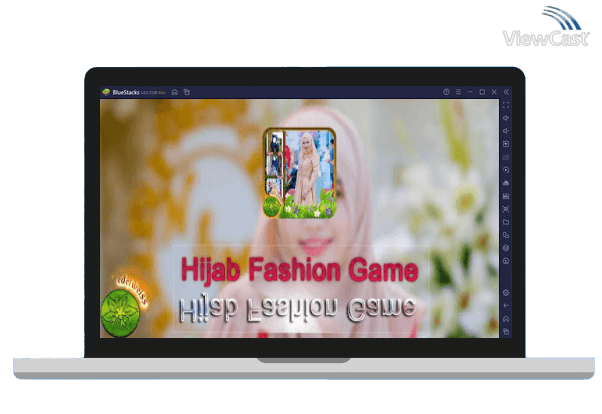This screenshot has height=414, width=602.
Task: Click the green edelweiss flower logo
Action: click(120, 313)
